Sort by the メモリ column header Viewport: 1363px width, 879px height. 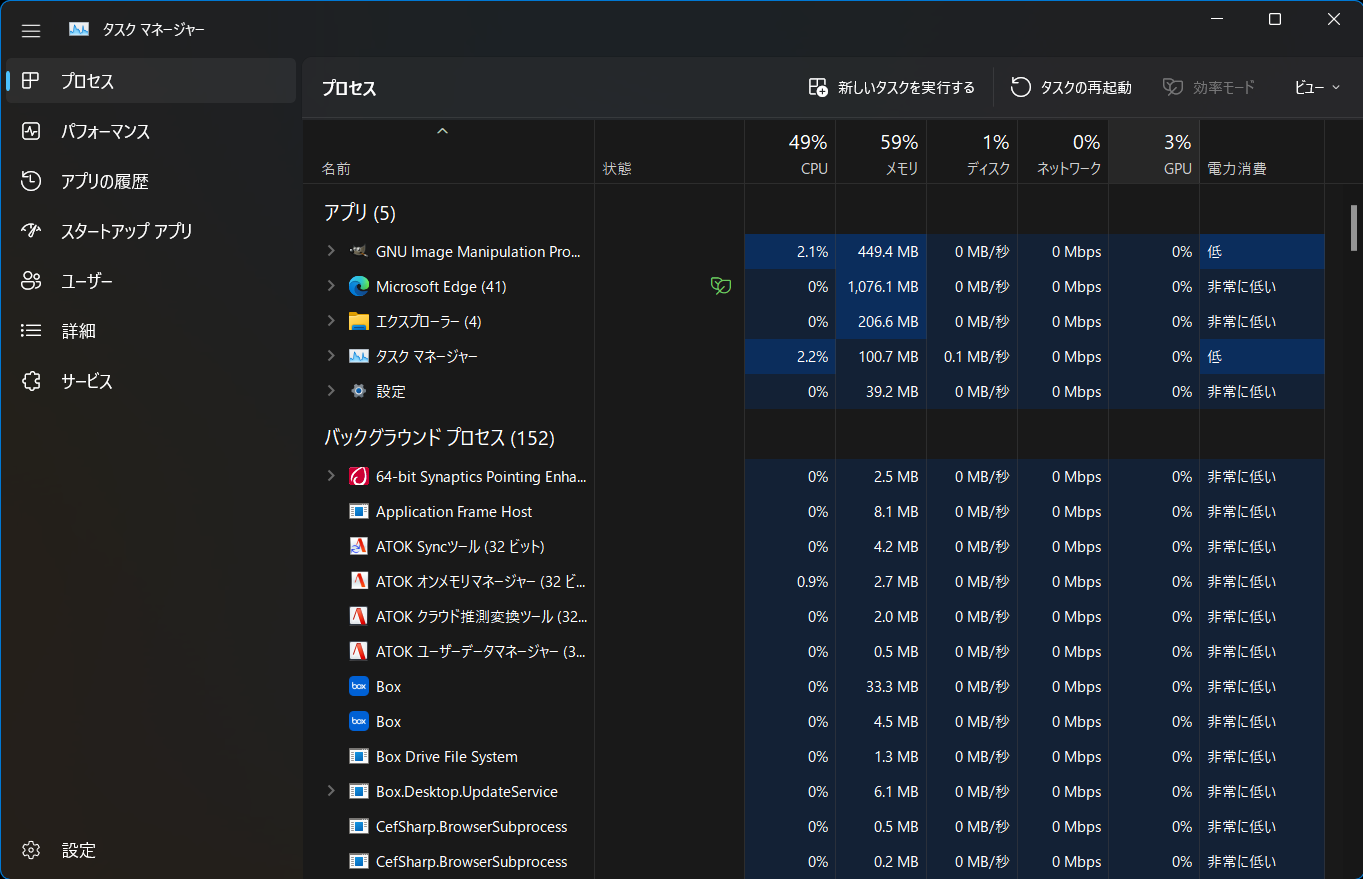[881, 152]
